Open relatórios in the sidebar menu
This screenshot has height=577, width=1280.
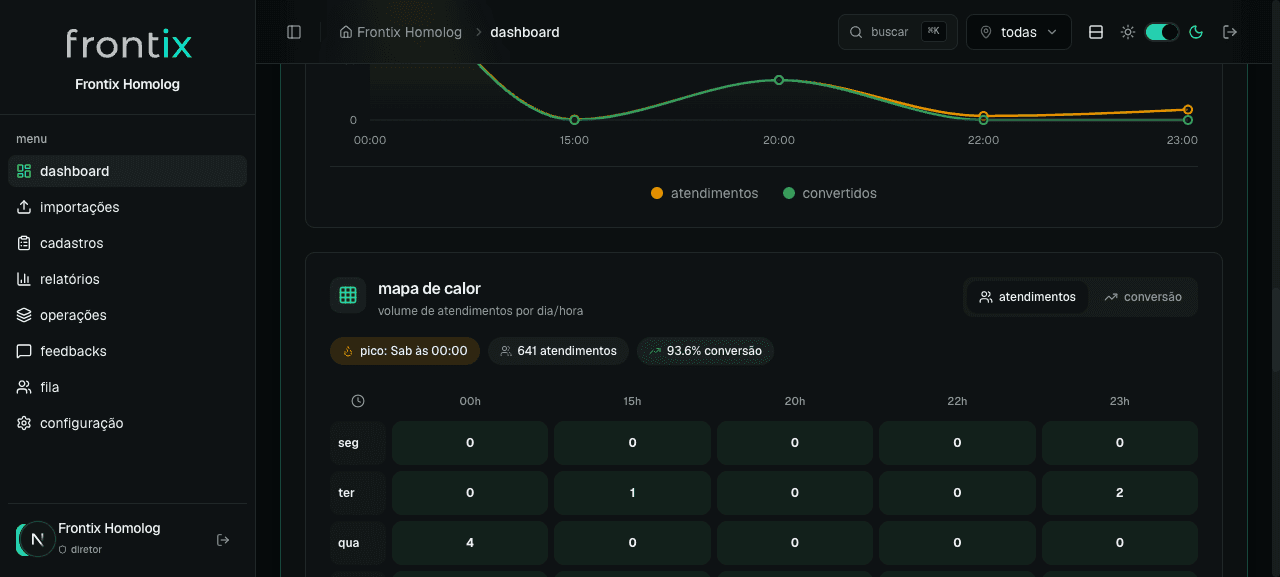point(127,279)
